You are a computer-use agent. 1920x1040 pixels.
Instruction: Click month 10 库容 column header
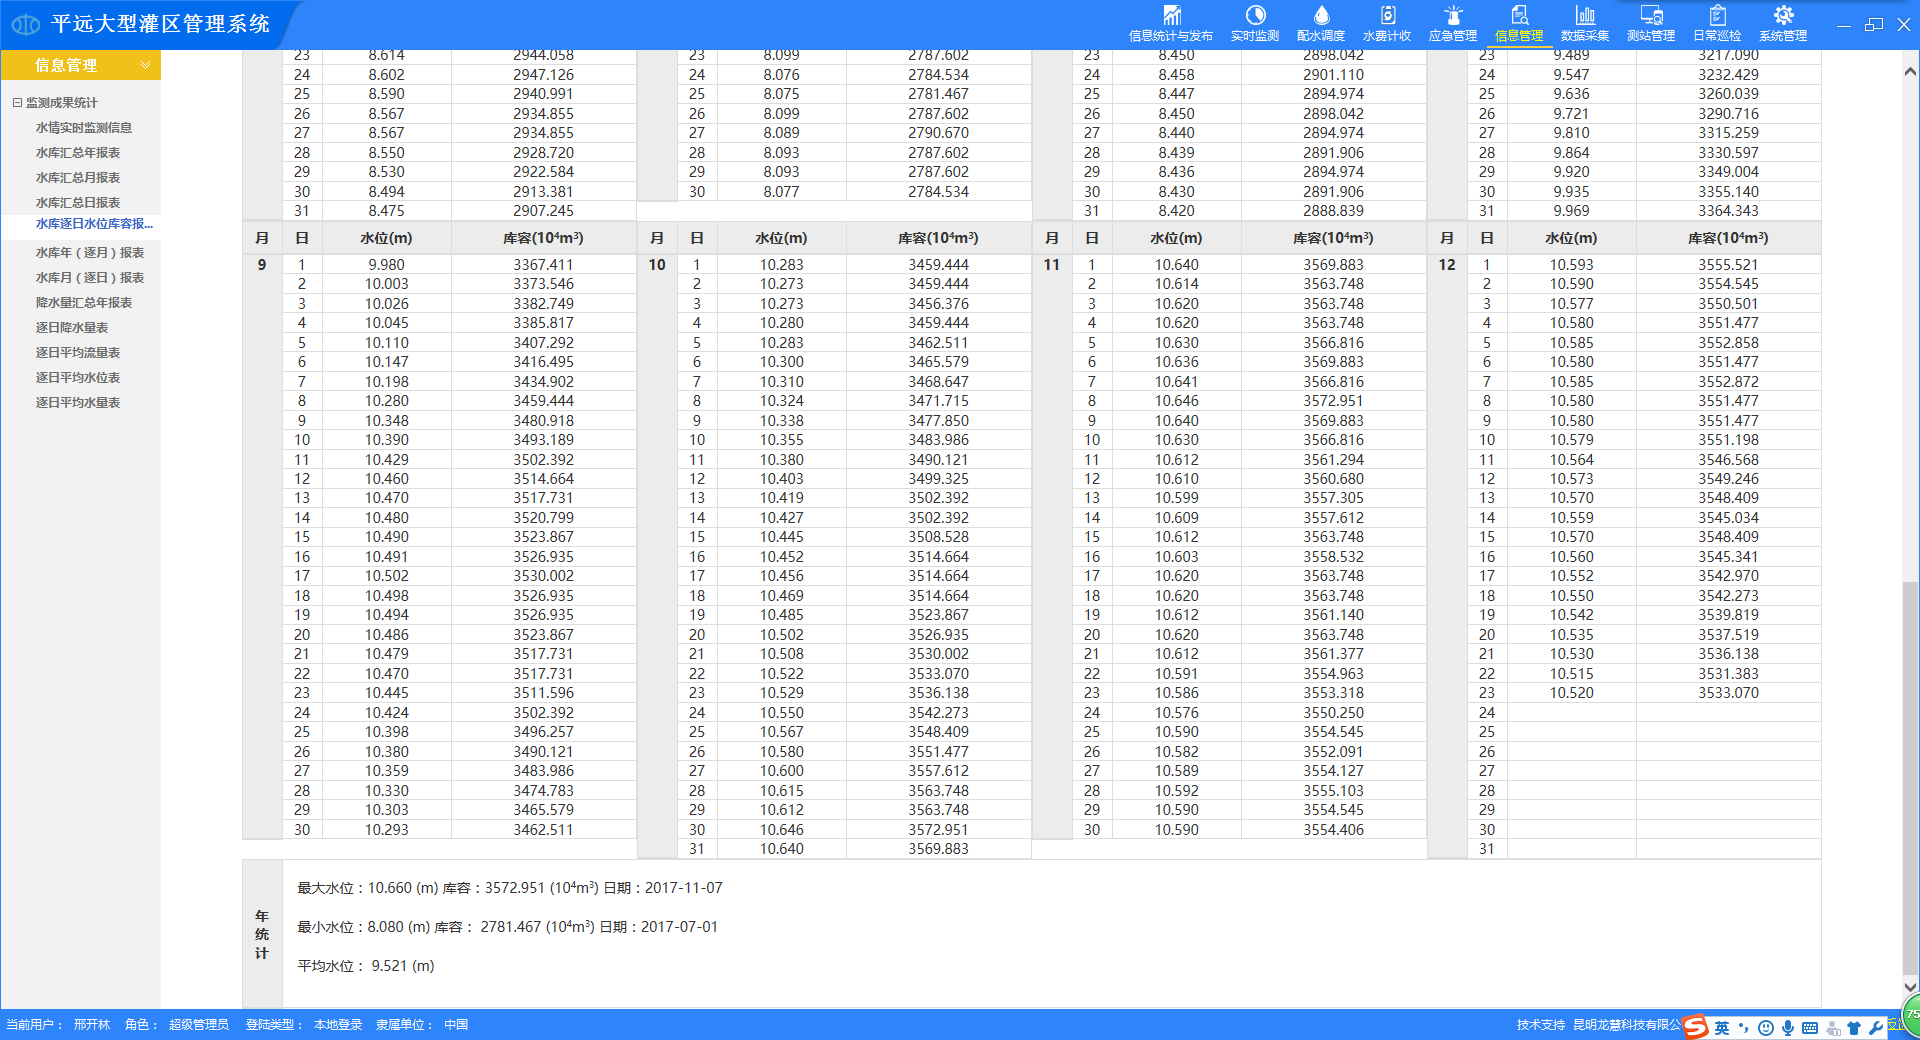(x=938, y=238)
